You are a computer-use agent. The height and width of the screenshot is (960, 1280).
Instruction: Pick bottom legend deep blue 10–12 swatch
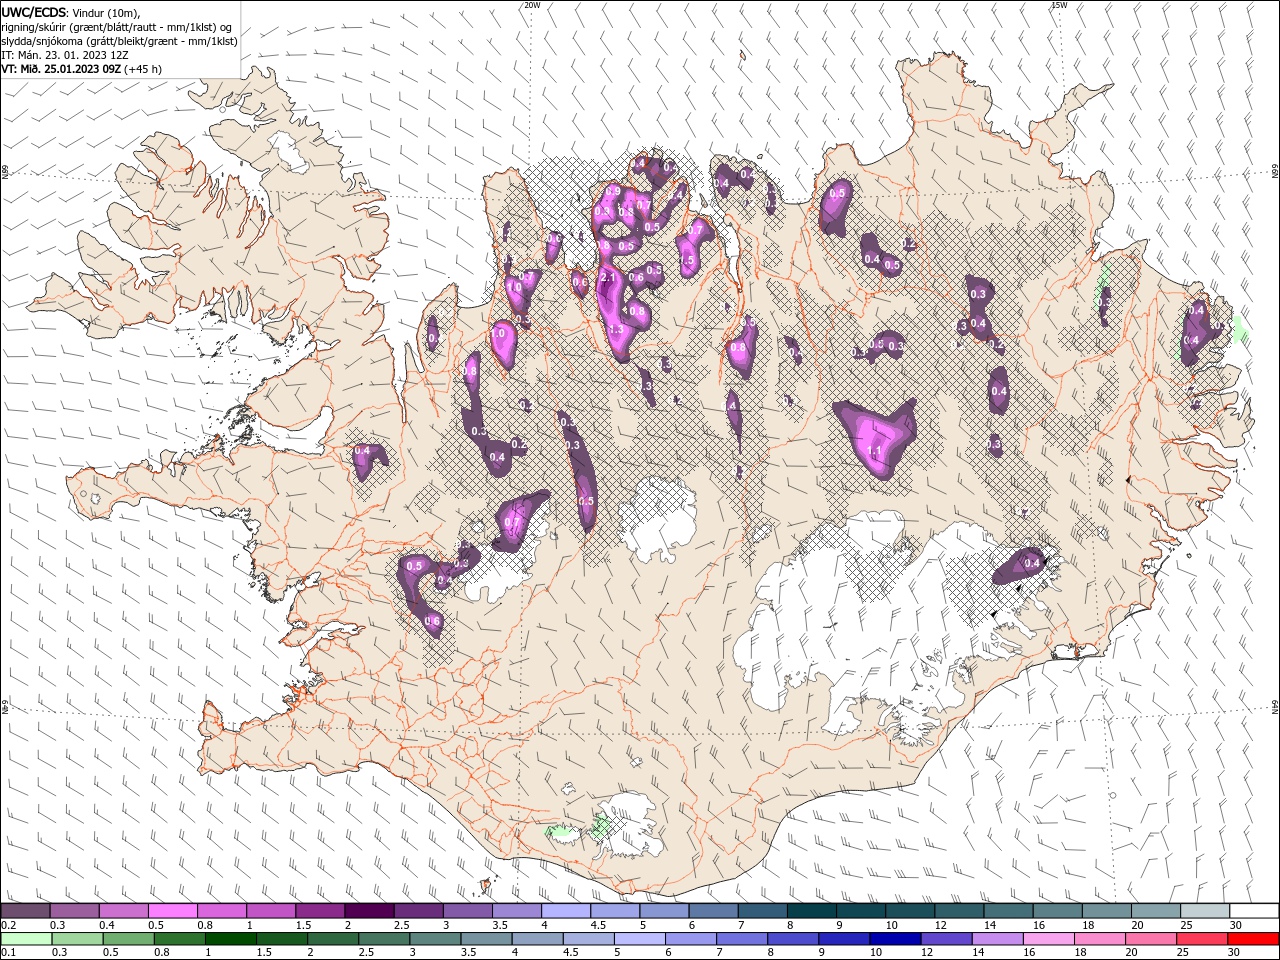[894, 939]
